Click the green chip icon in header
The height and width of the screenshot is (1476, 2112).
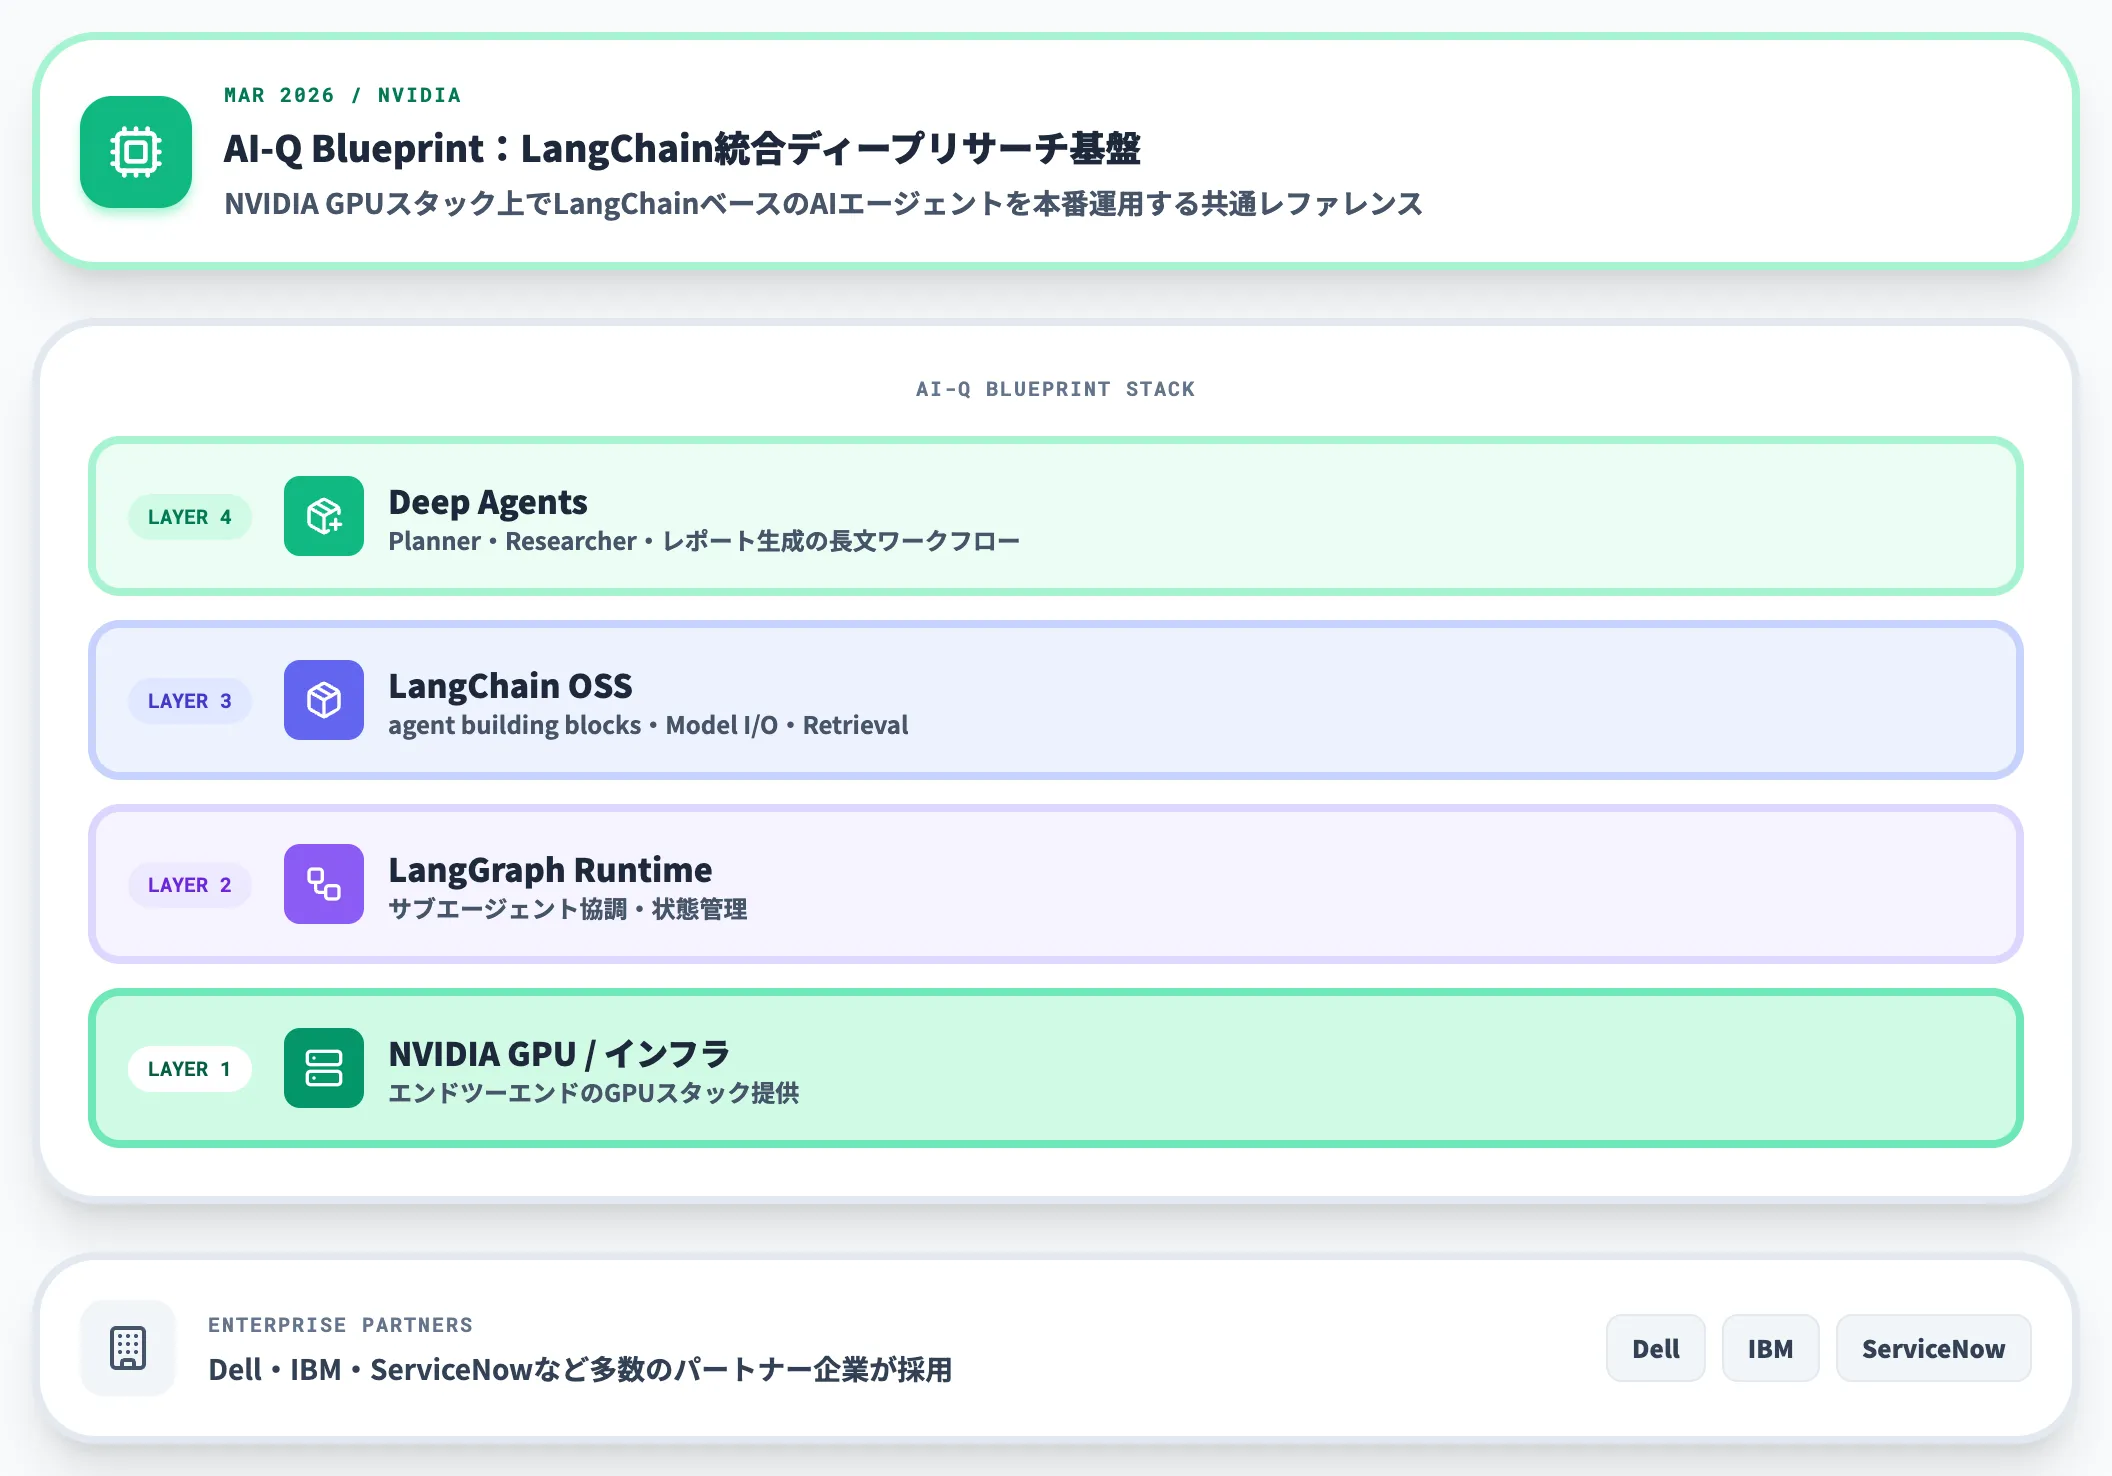[x=136, y=152]
